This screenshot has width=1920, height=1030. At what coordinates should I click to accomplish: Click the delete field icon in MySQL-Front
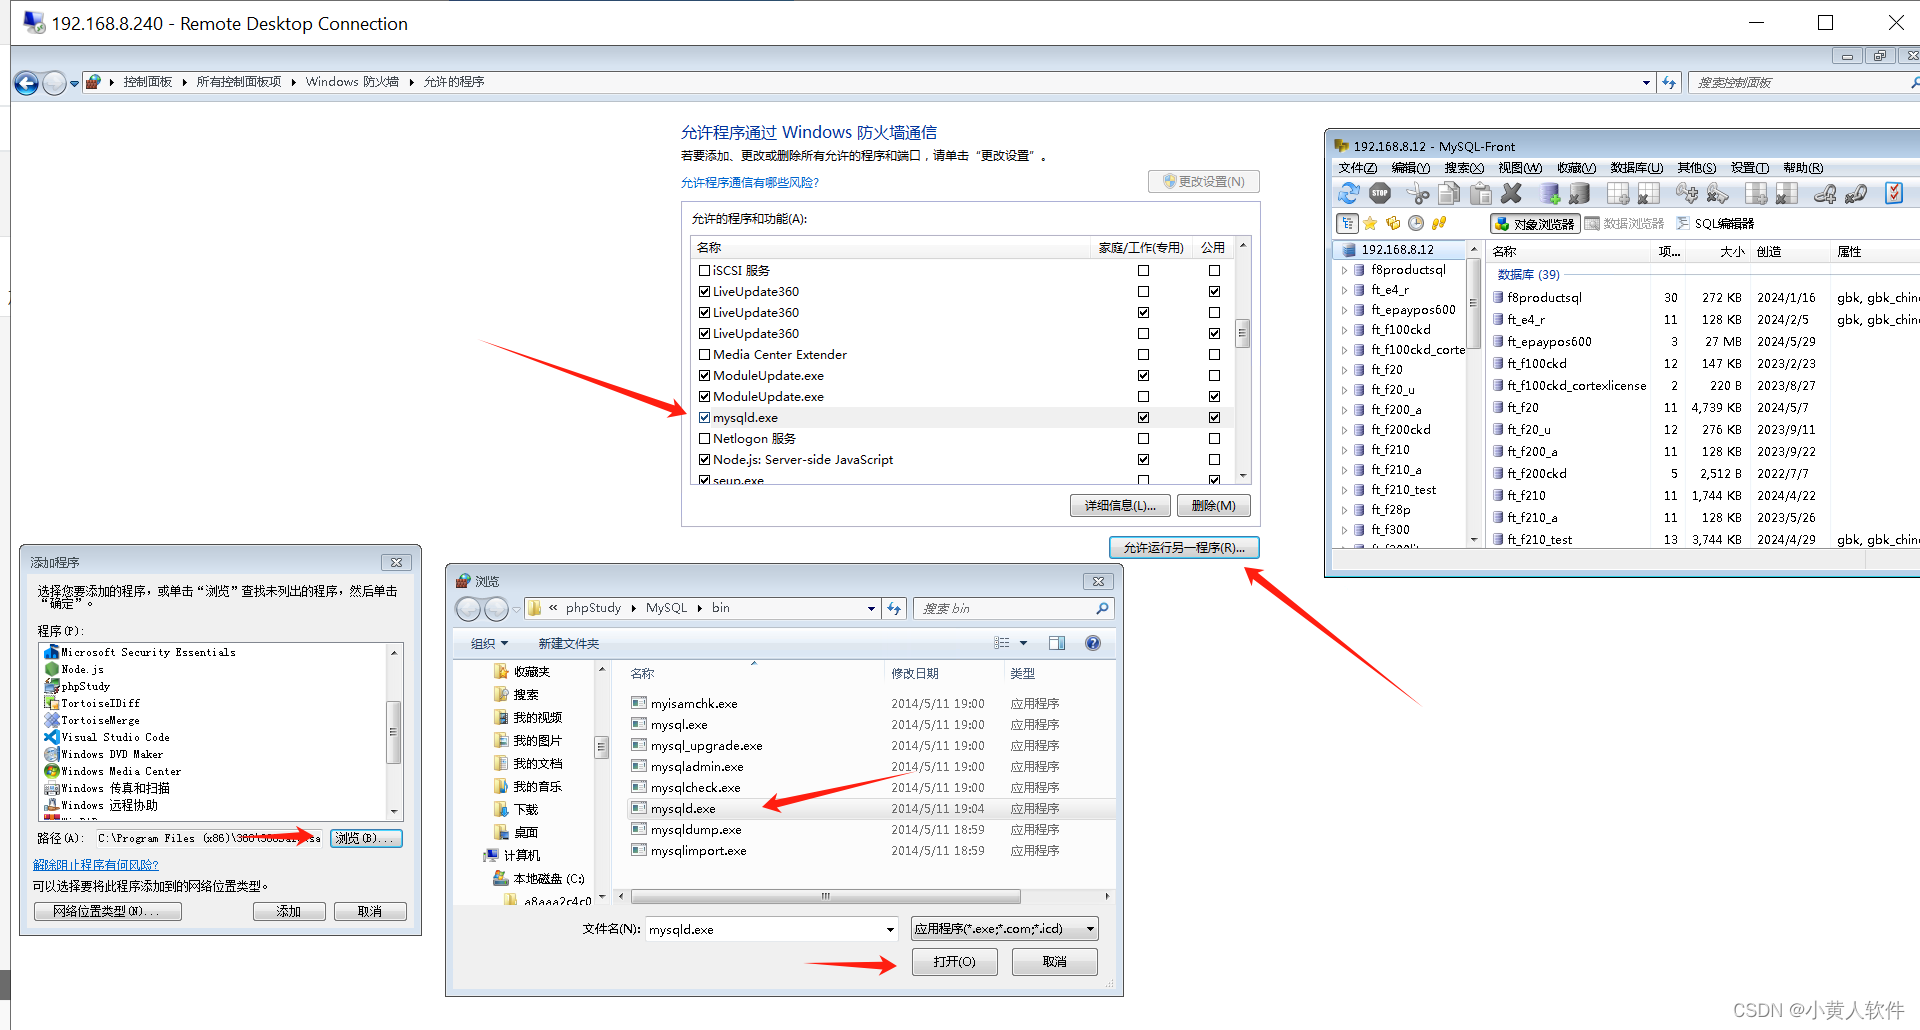[x=1787, y=193]
